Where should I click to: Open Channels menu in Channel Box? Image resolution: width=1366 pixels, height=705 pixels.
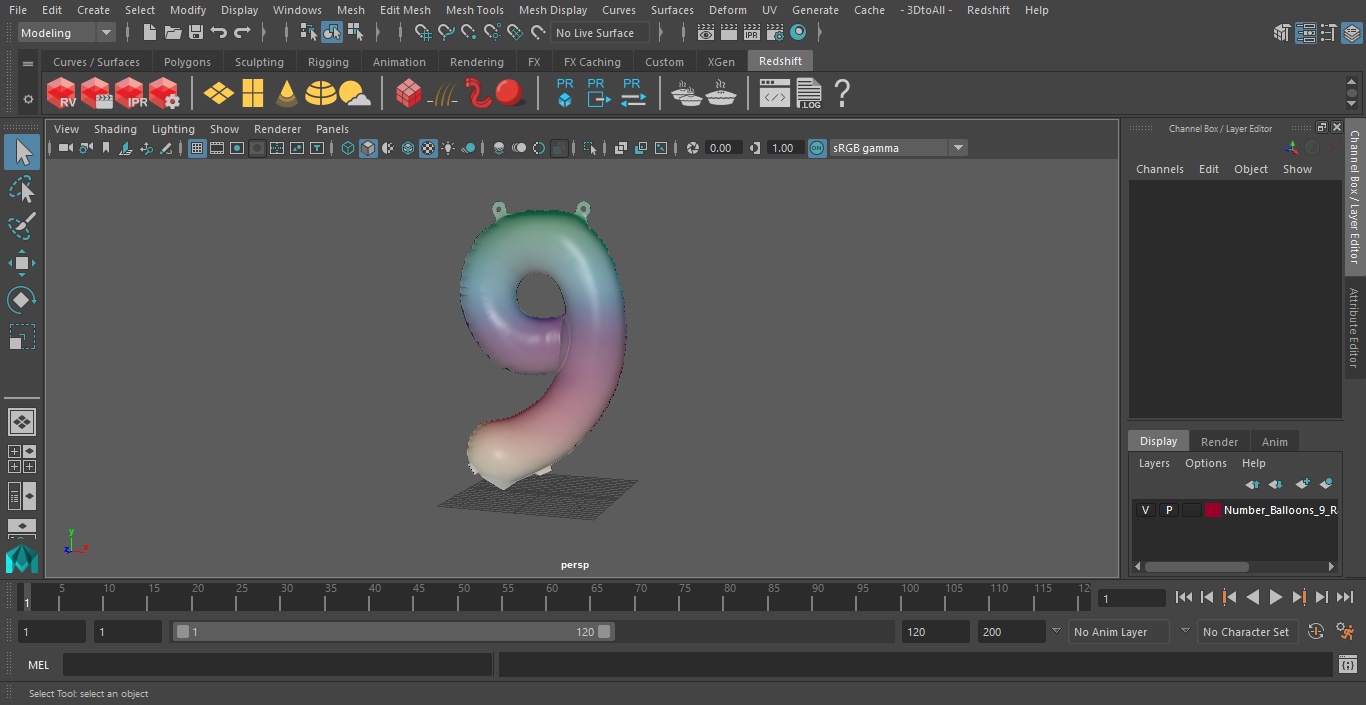tap(1159, 169)
